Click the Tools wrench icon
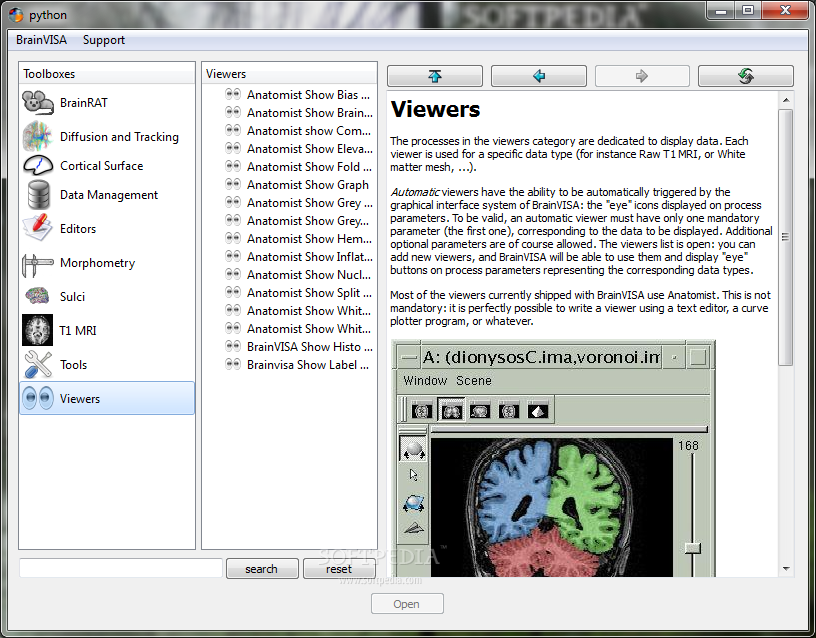Viewport: 816px width, 638px height. [x=38, y=364]
